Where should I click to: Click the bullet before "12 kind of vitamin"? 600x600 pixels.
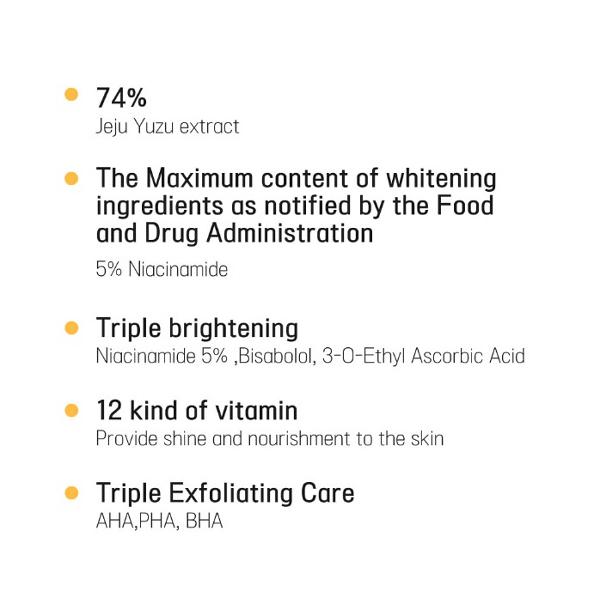(x=71, y=410)
